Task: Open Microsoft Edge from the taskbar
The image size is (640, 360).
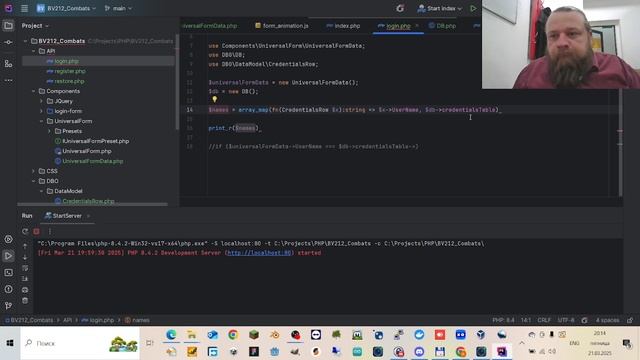Action: click(x=171, y=335)
